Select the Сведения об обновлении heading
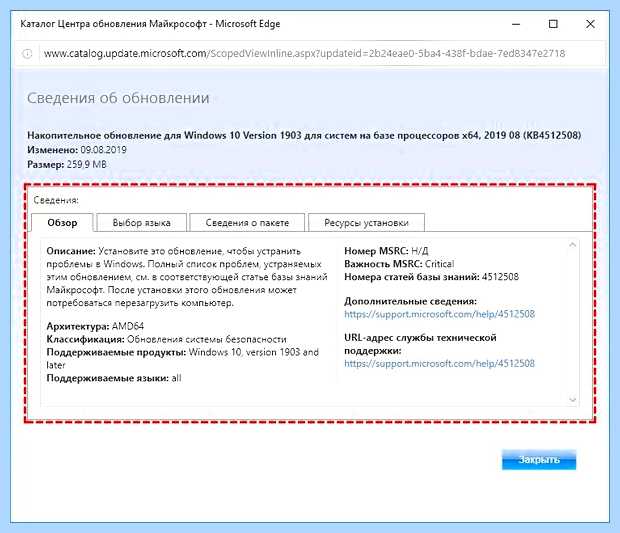The height and width of the screenshot is (533, 620). click(118, 98)
